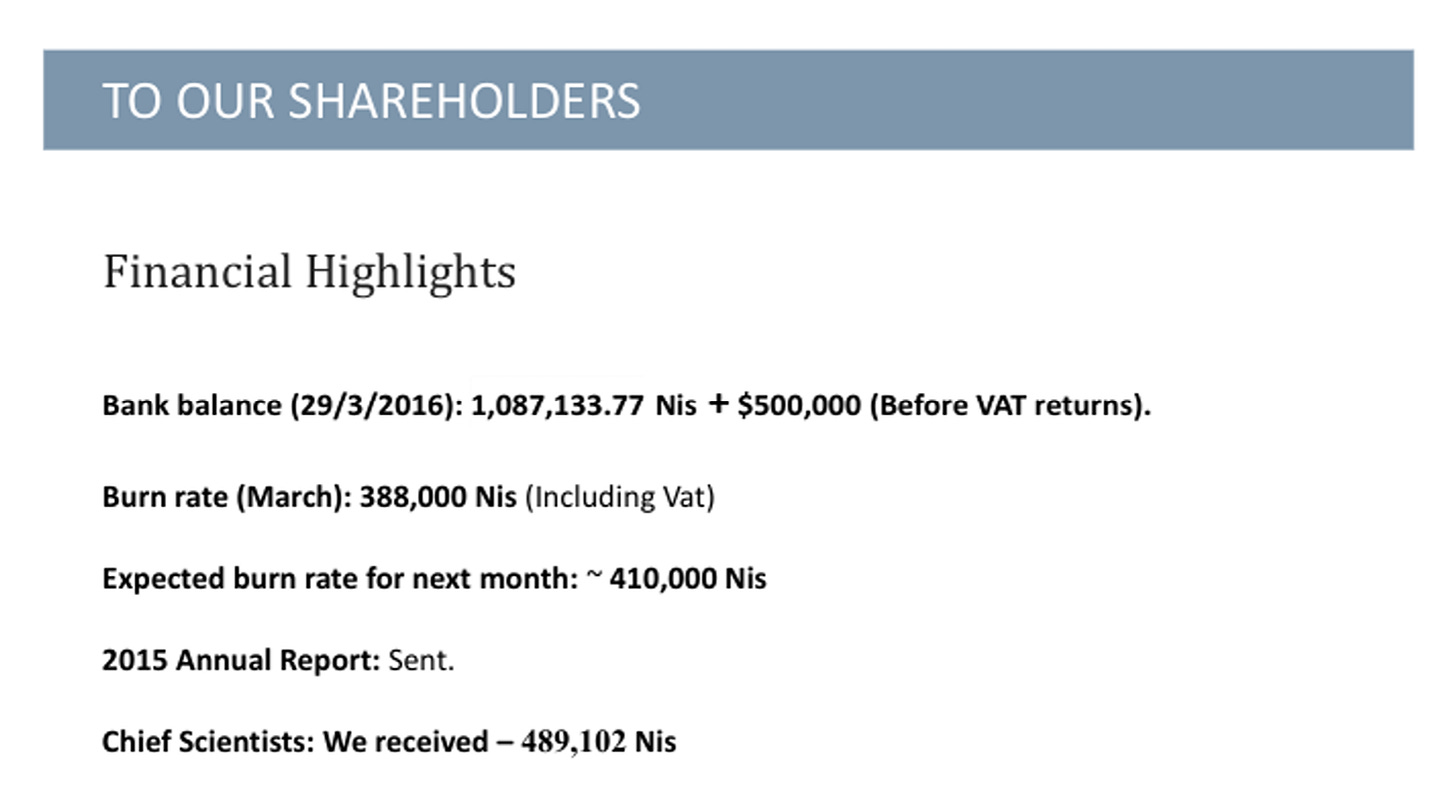Click Expected burn rate for next month
Image resolution: width=1456 pixels, height=805 pixels.
(340, 579)
